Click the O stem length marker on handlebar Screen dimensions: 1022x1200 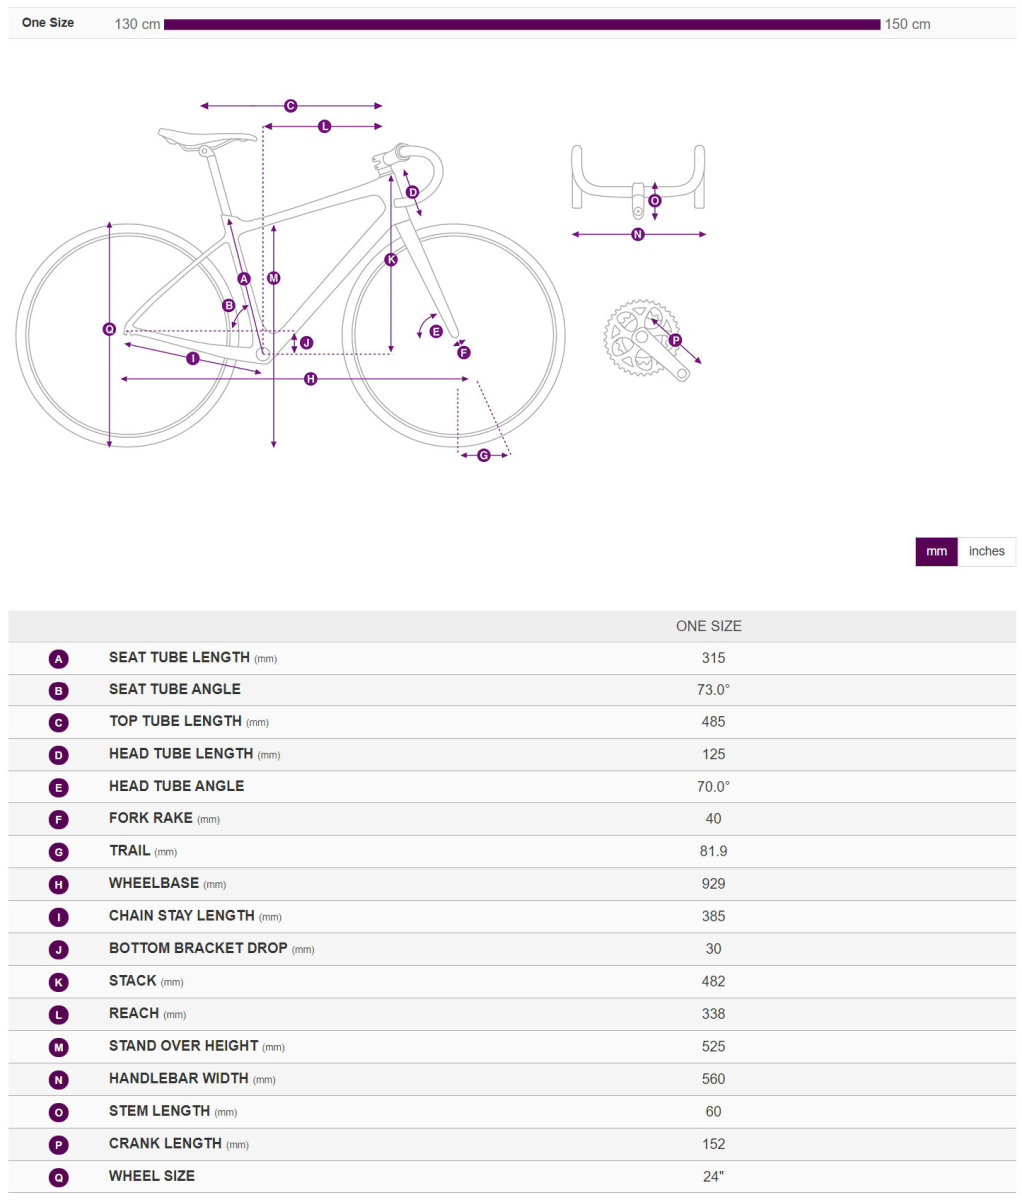click(x=655, y=200)
